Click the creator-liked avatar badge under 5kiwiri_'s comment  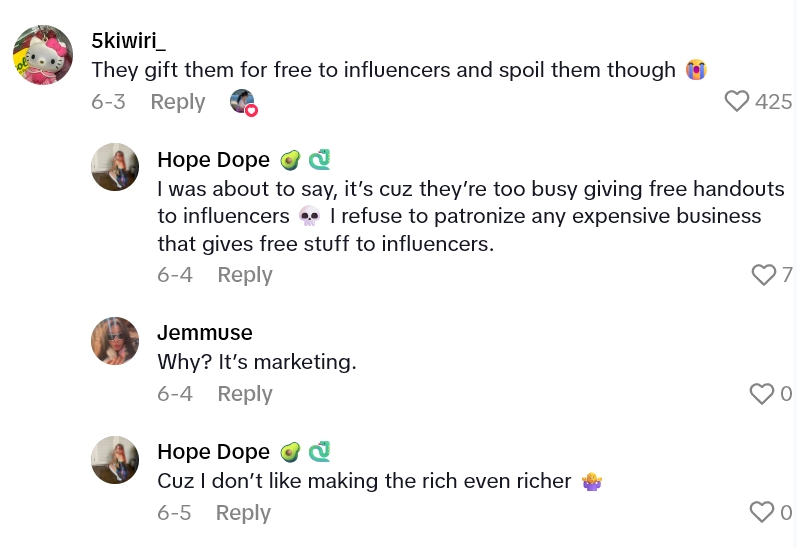(243, 102)
